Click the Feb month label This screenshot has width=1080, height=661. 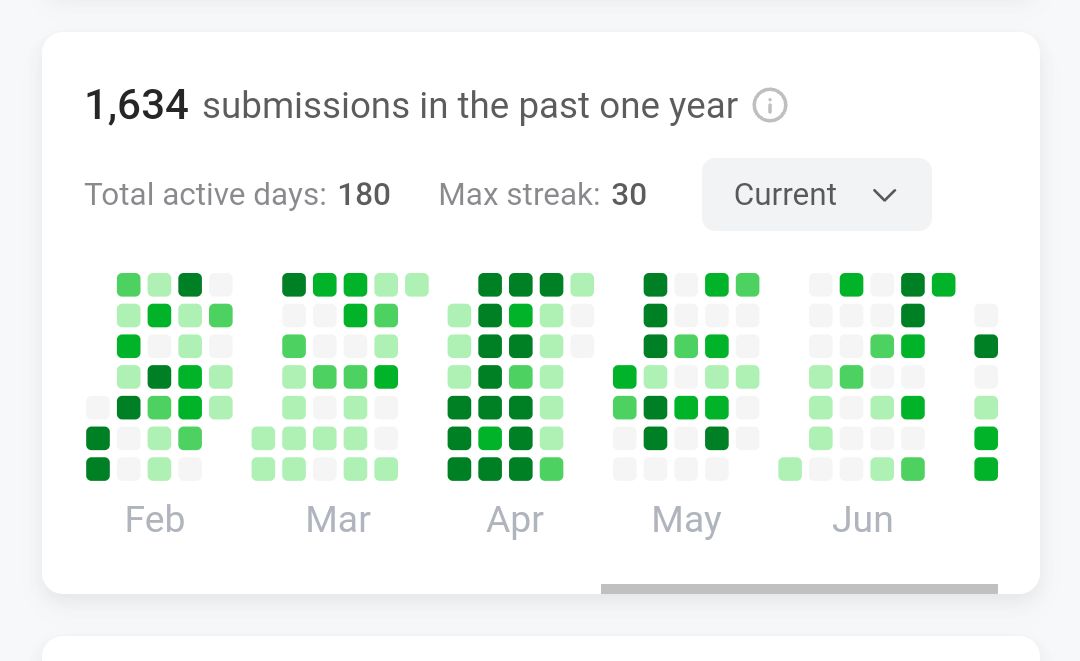coord(155,519)
